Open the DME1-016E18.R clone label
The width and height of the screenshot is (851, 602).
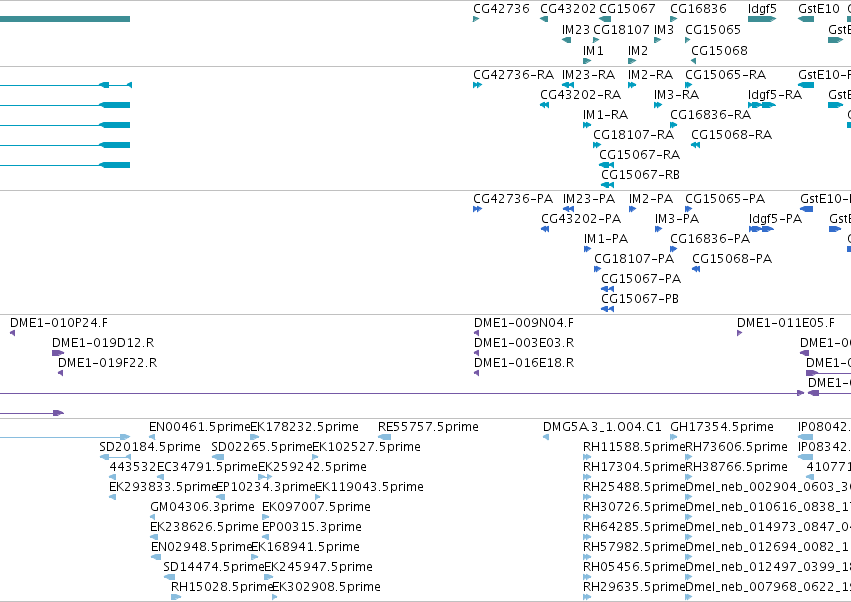tap(524, 363)
